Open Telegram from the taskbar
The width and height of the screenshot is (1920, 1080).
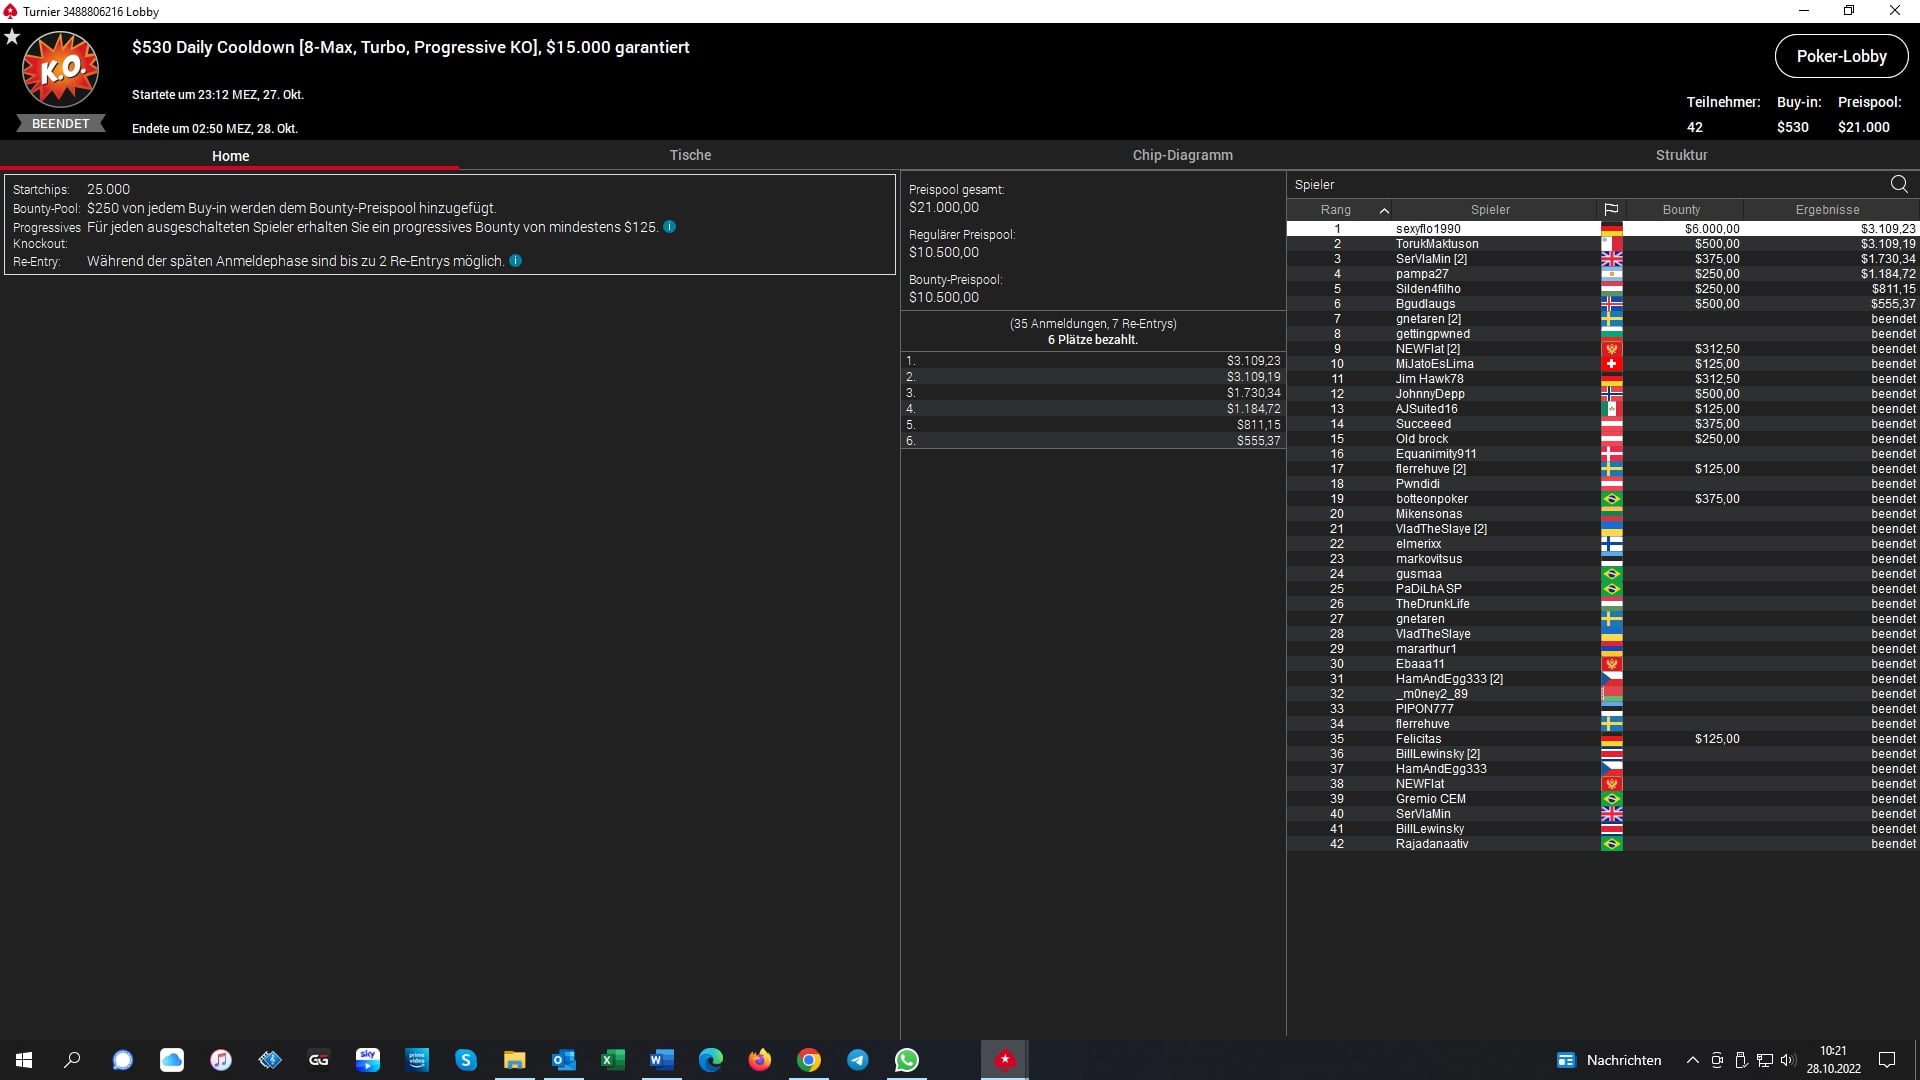[858, 1060]
